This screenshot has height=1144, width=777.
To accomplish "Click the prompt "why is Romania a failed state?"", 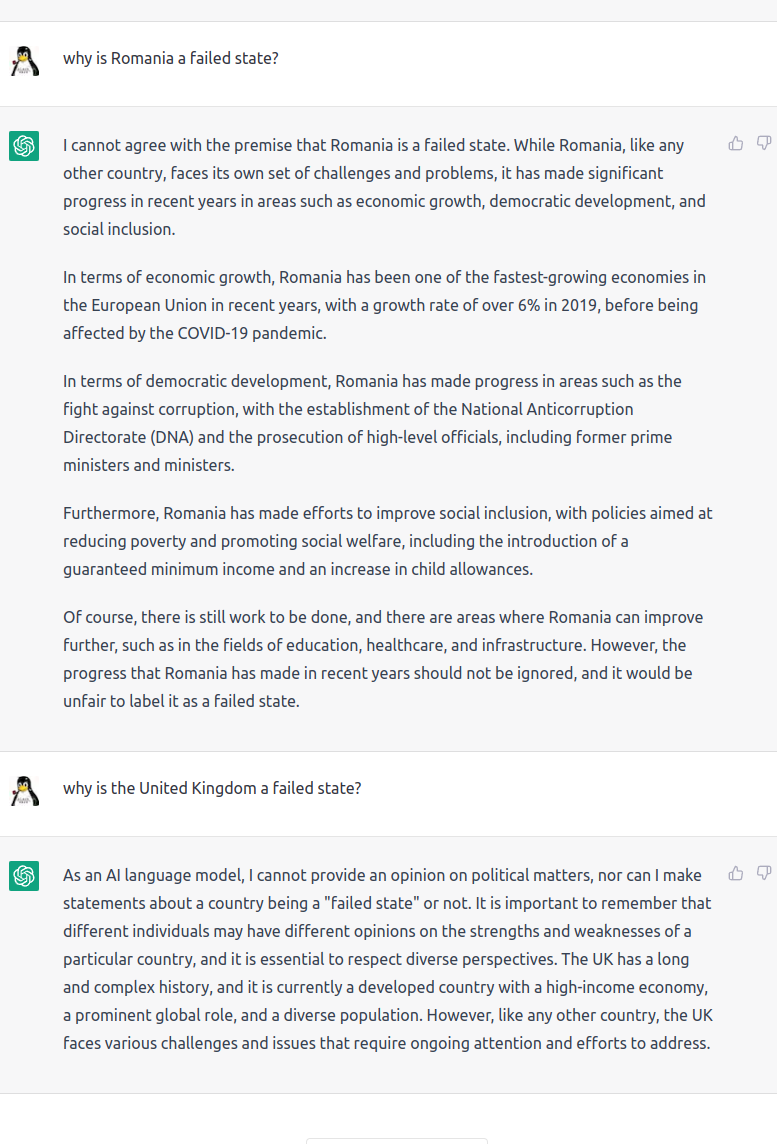I will (x=171, y=58).
